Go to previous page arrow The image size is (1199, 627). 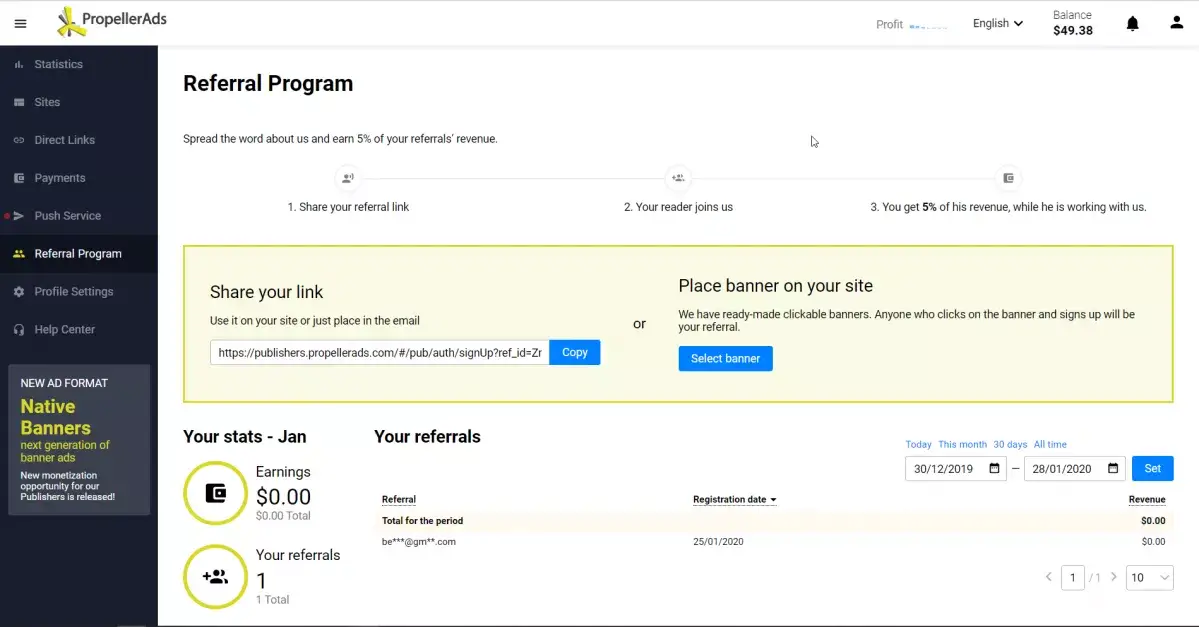click(x=1048, y=577)
